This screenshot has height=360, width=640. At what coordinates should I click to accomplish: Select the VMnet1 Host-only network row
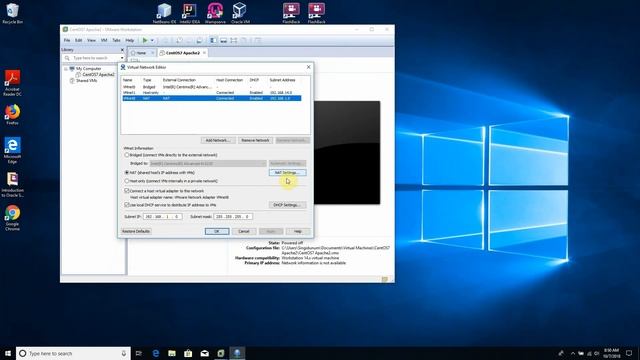coord(211,93)
